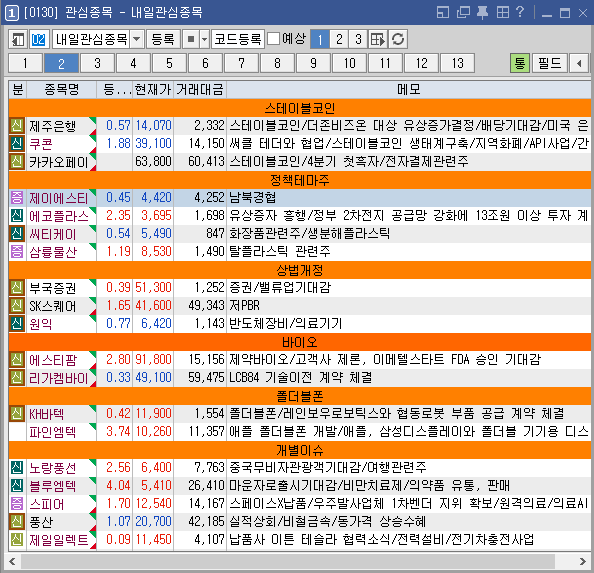Click the 코드등록 button
Image resolution: width=594 pixels, height=573 pixels.
[x=238, y=39]
